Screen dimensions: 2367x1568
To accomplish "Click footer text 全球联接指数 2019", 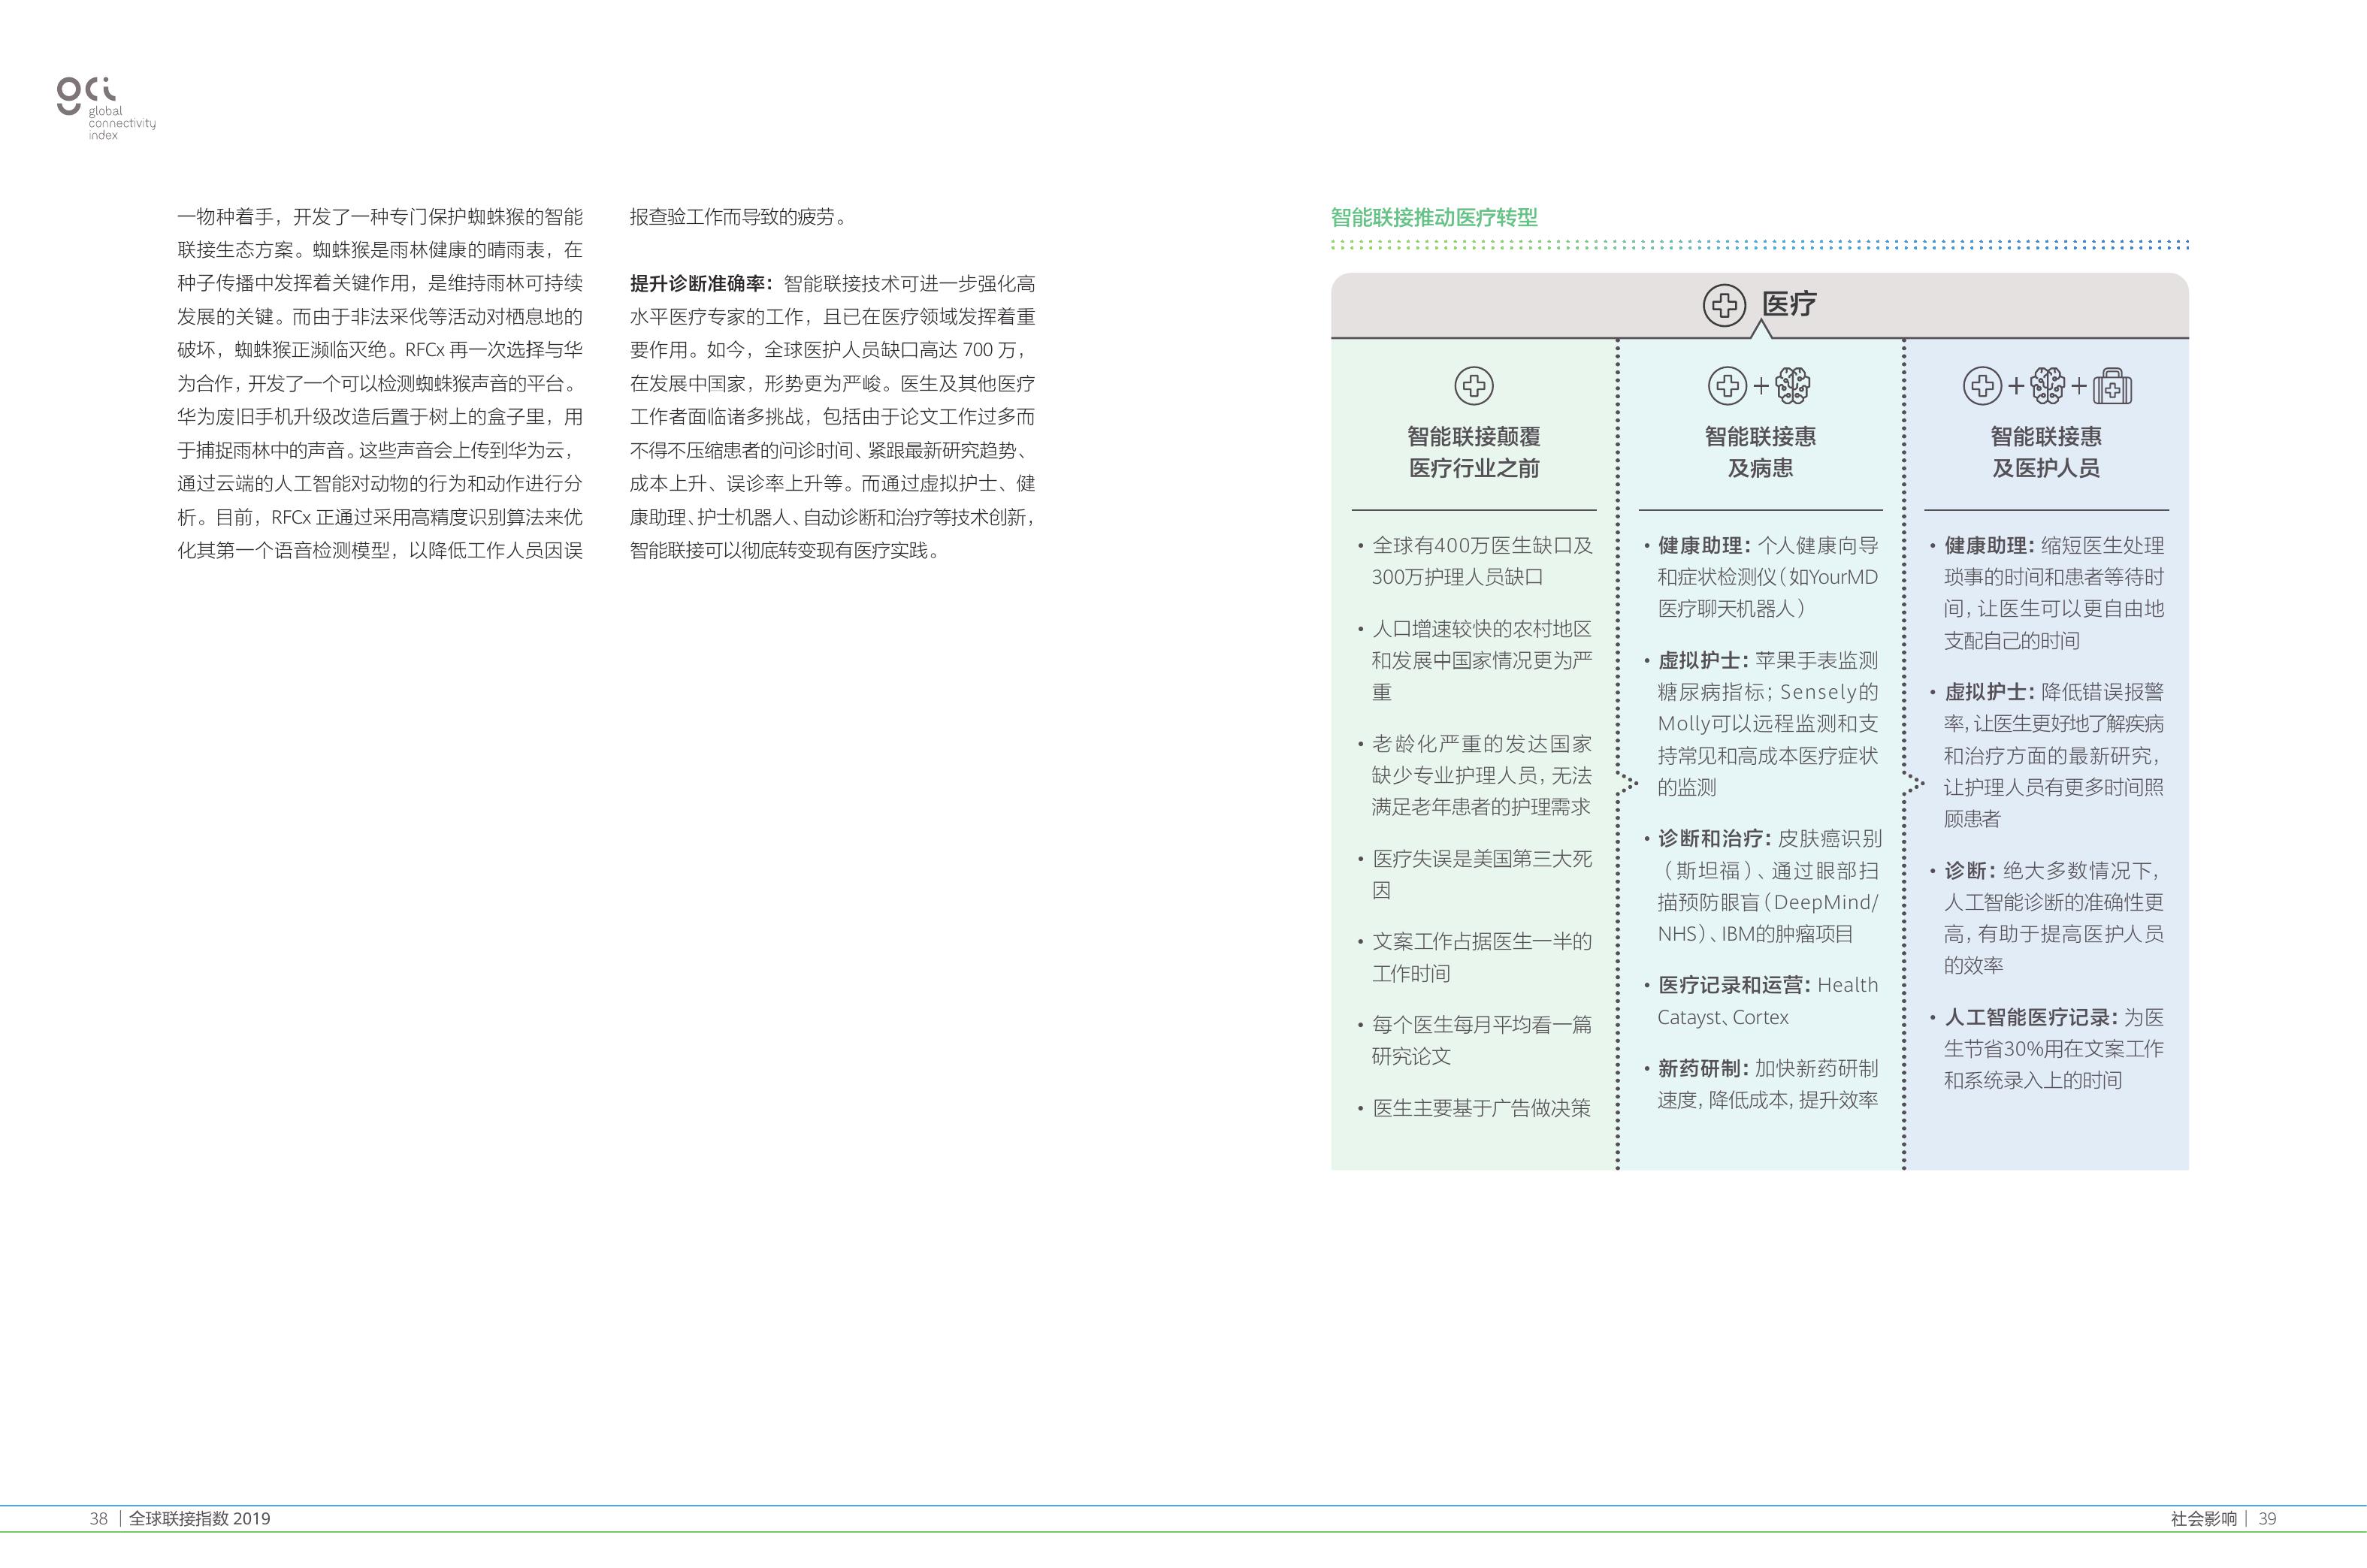I will tap(200, 1518).
